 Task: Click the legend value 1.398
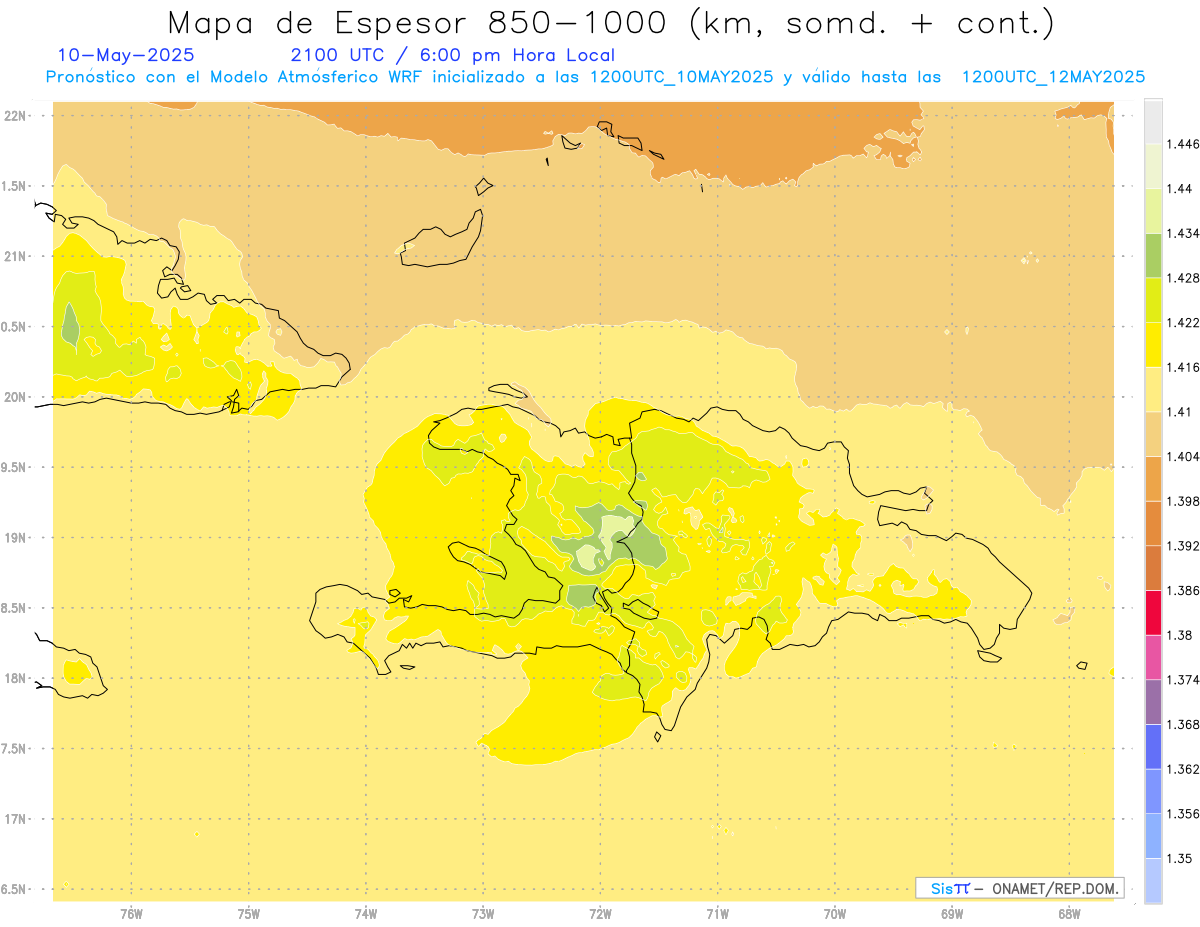(1183, 501)
